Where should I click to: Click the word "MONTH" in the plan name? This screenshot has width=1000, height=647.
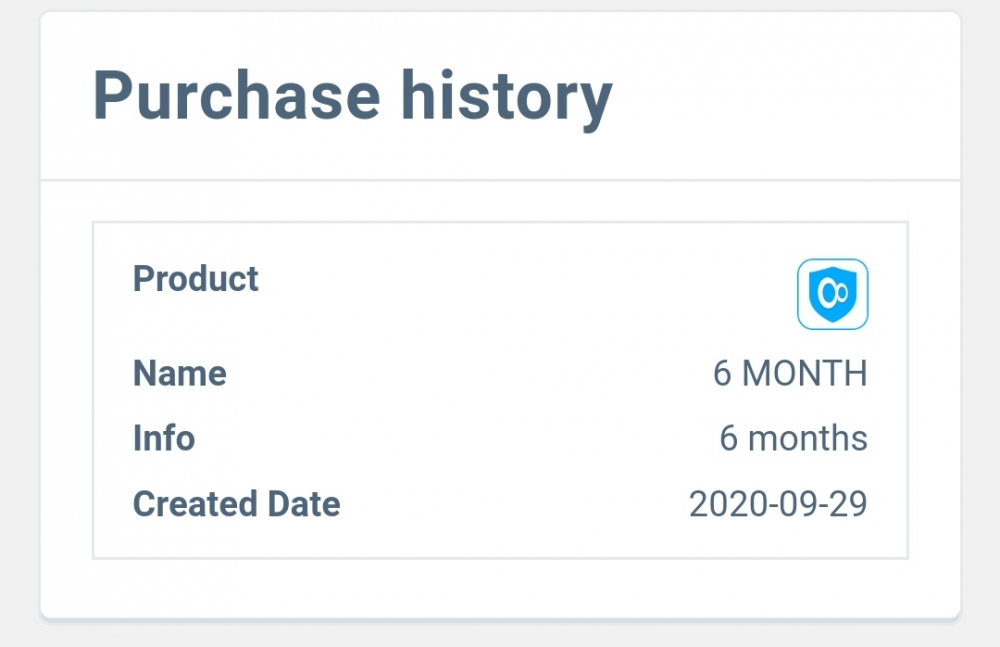coord(805,373)
